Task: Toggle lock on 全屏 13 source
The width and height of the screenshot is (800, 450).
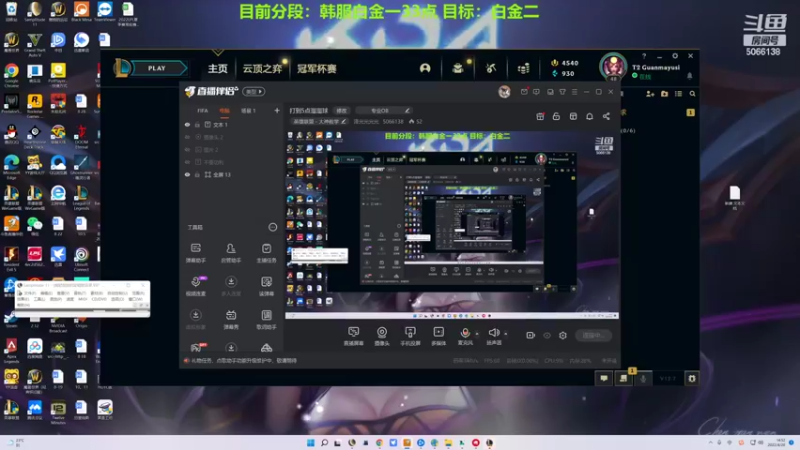Action: [x=197, y=174]
